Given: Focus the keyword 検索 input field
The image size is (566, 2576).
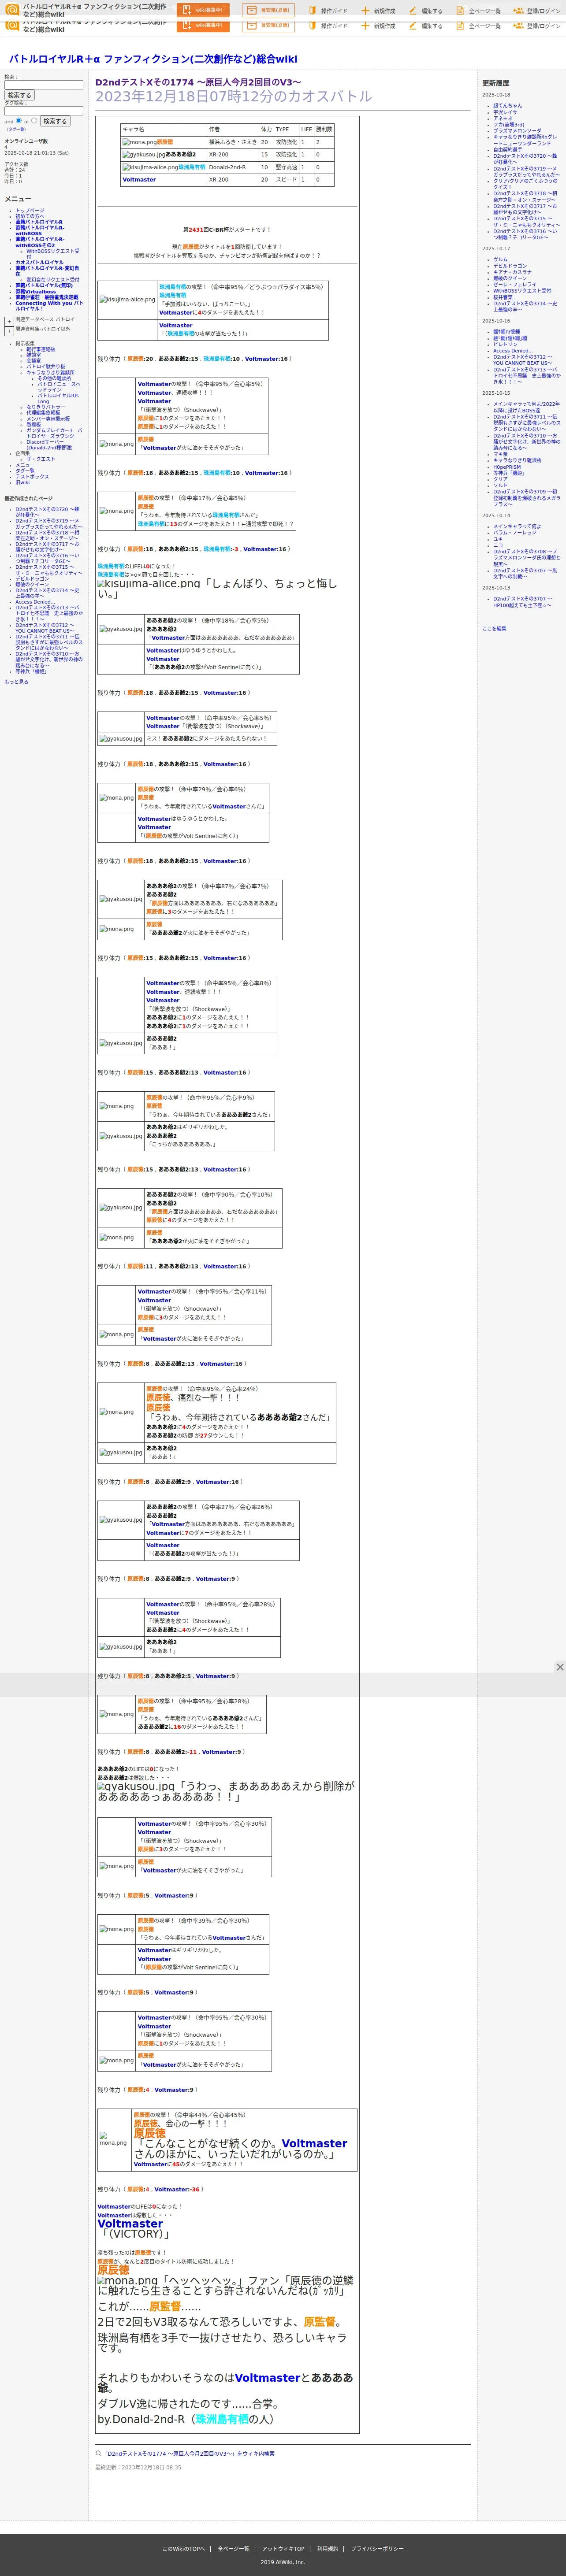Looking at the screenshot, I should pos(43,85).
